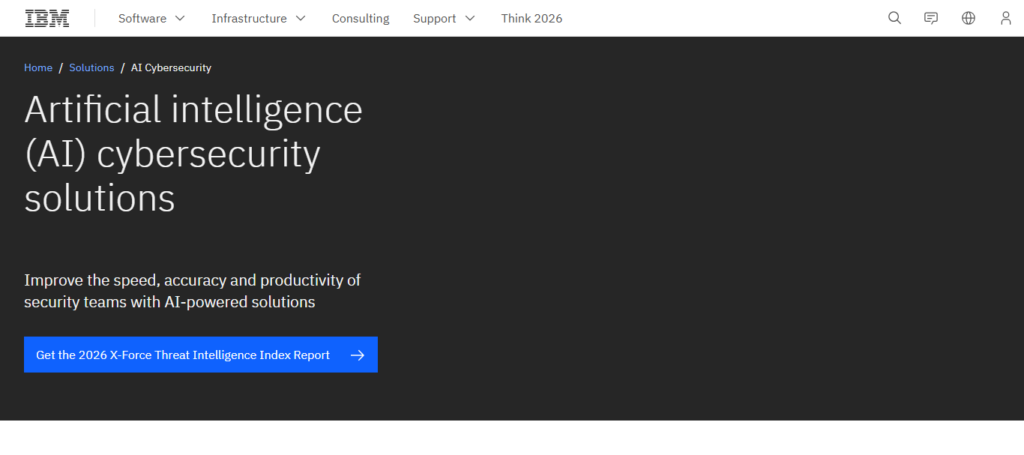
Task: Expand the Software dropdown menu
Action: pyautogui.click(x=152, y=18)
